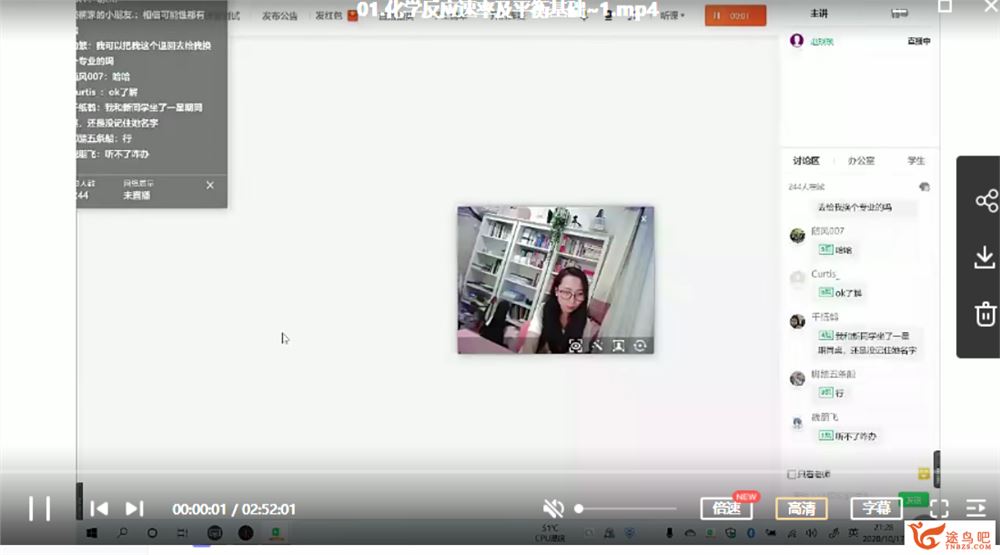1000x555 pixels.
Task: Click the username 千纸鹤 in the discussion
Action: (x=825, y=316)
